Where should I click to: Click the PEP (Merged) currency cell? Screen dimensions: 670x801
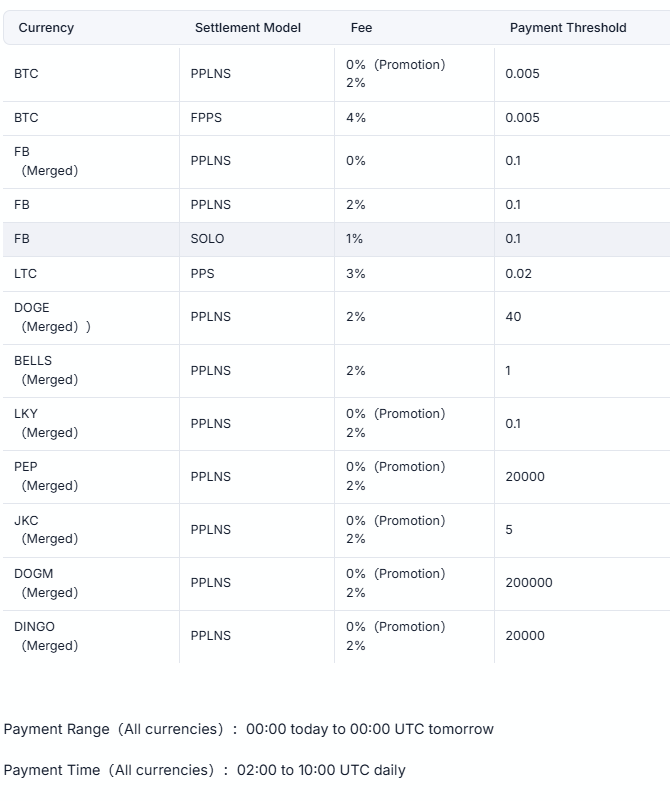(x=46, y=476)
